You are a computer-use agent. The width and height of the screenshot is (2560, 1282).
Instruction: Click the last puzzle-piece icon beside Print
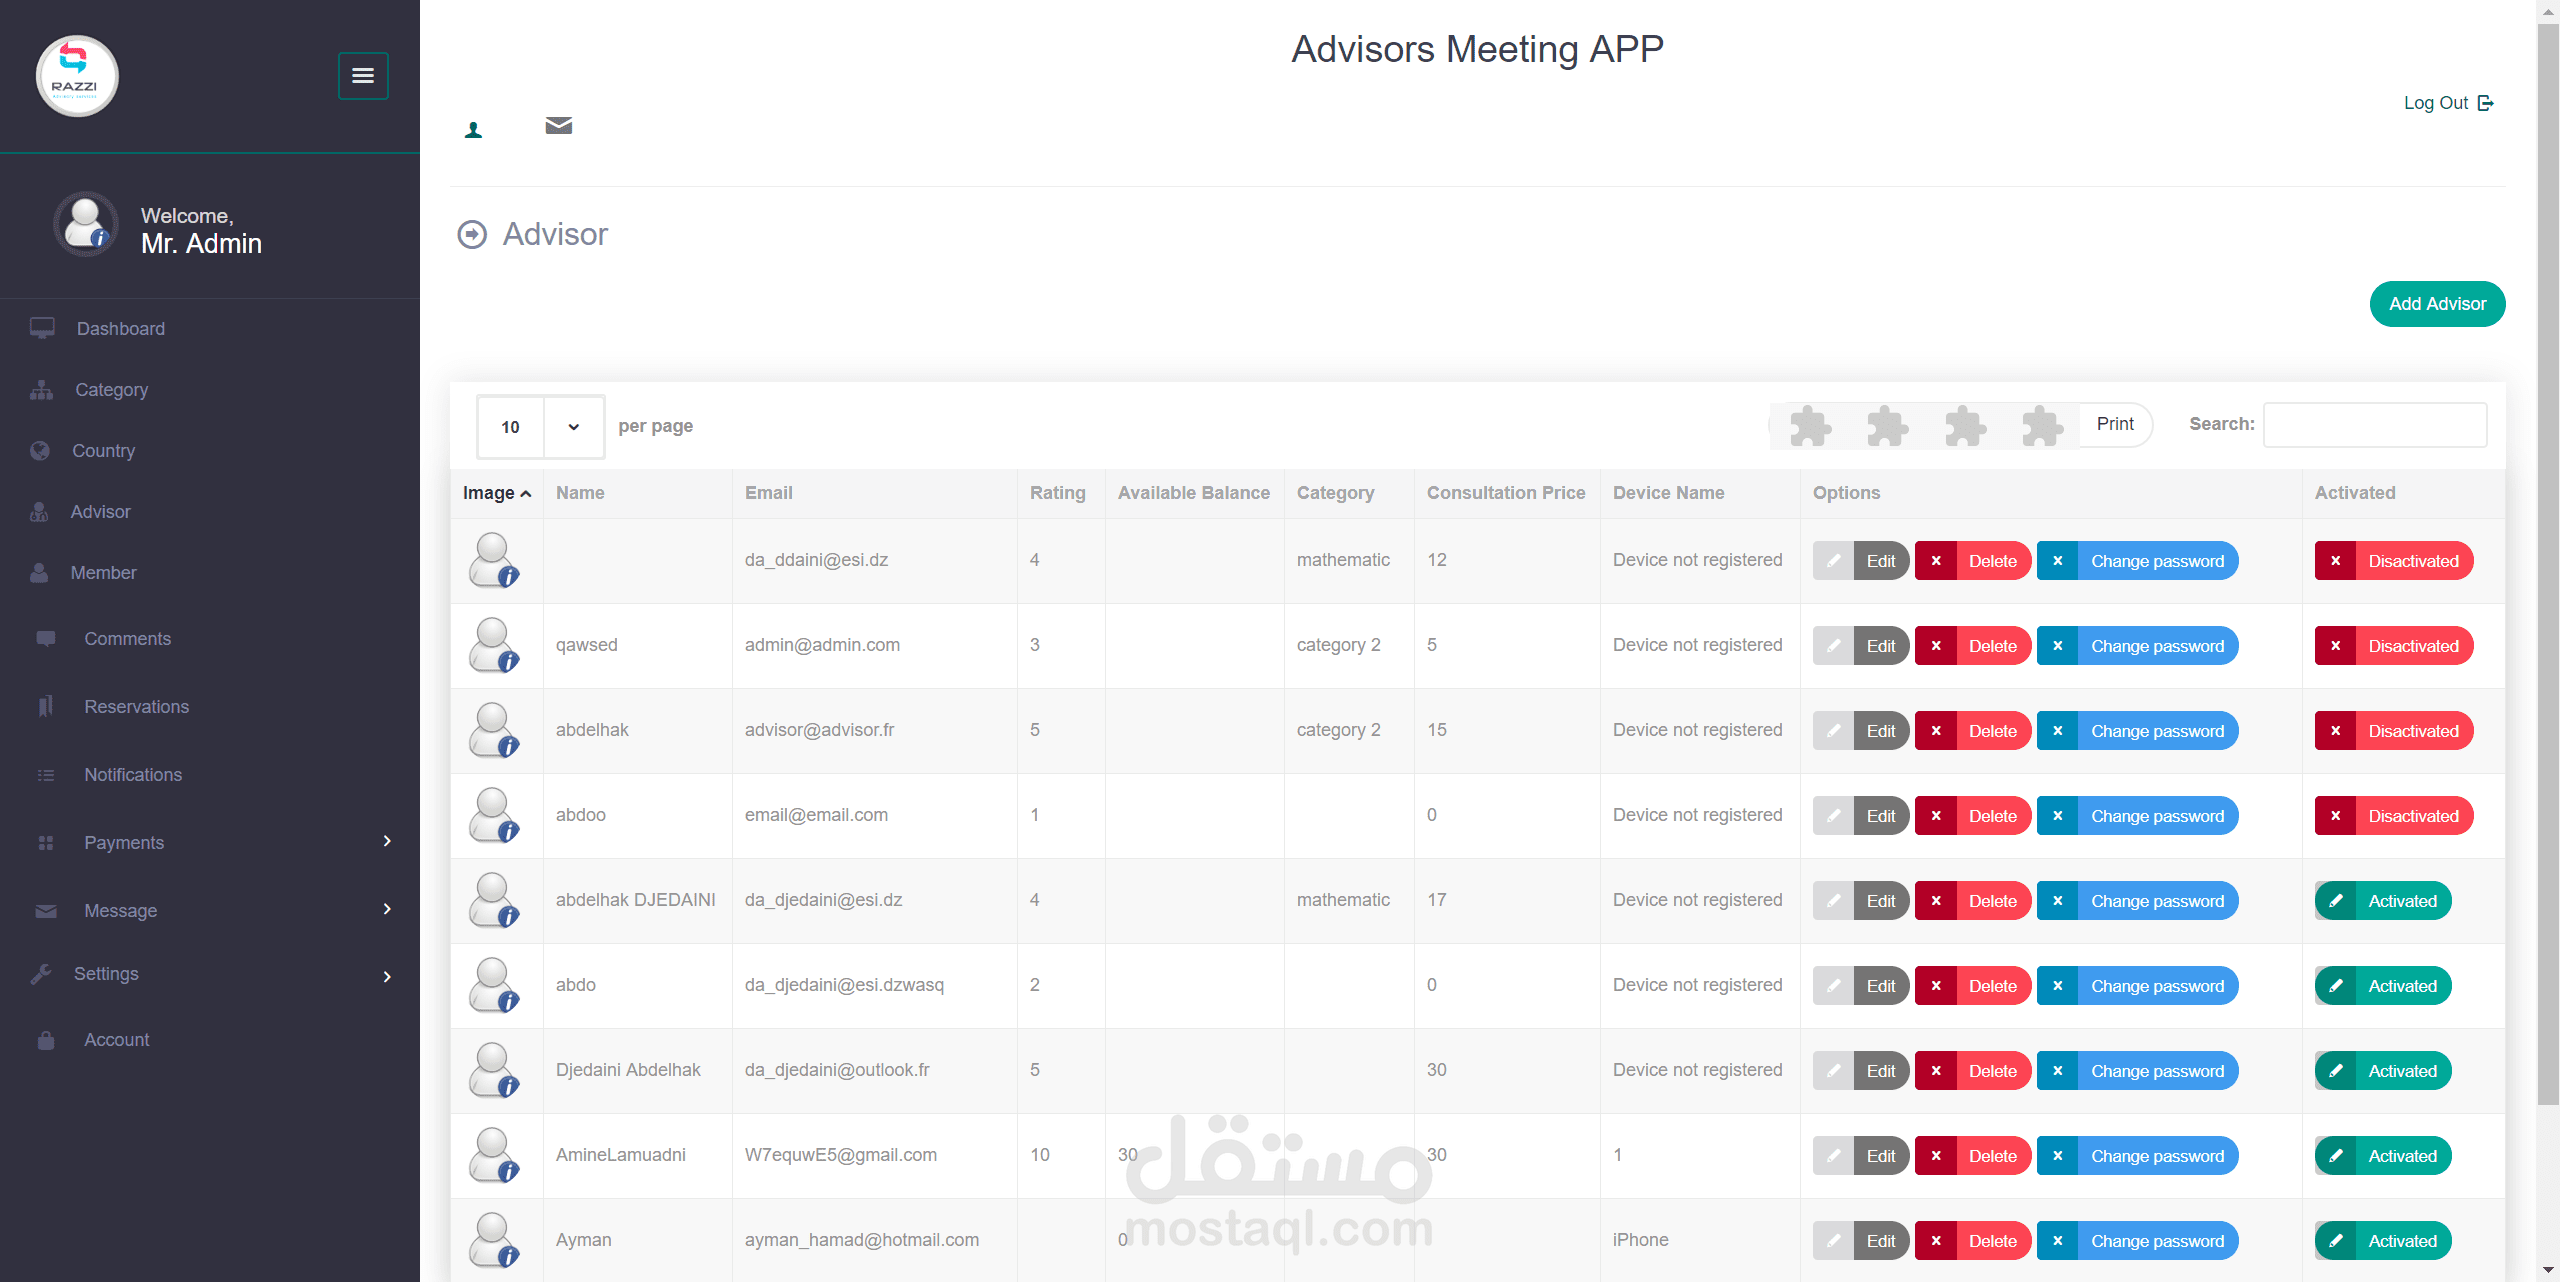coord(2042,426)
